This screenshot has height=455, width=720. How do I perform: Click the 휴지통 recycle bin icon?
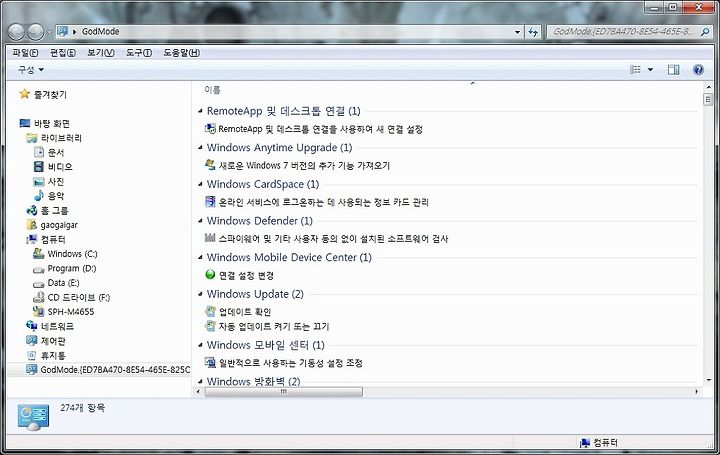click(x=32, y=355)
